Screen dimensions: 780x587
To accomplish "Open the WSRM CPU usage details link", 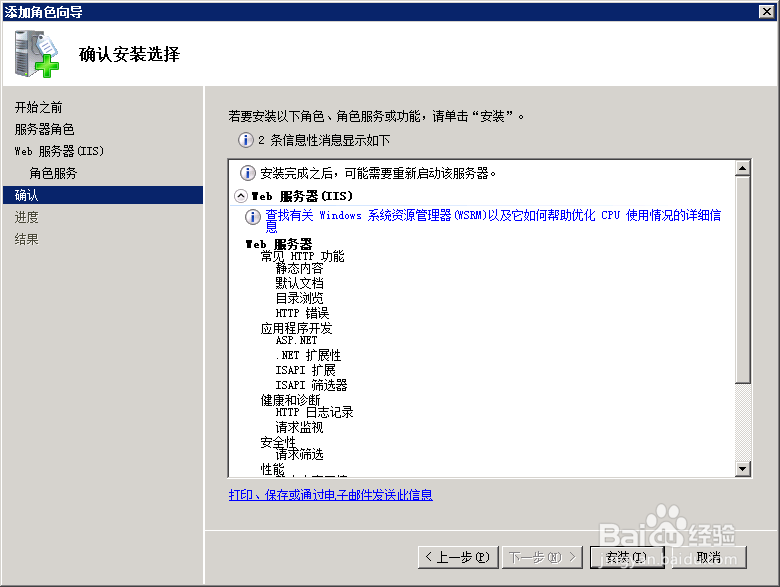I will (x=493, y=220).
